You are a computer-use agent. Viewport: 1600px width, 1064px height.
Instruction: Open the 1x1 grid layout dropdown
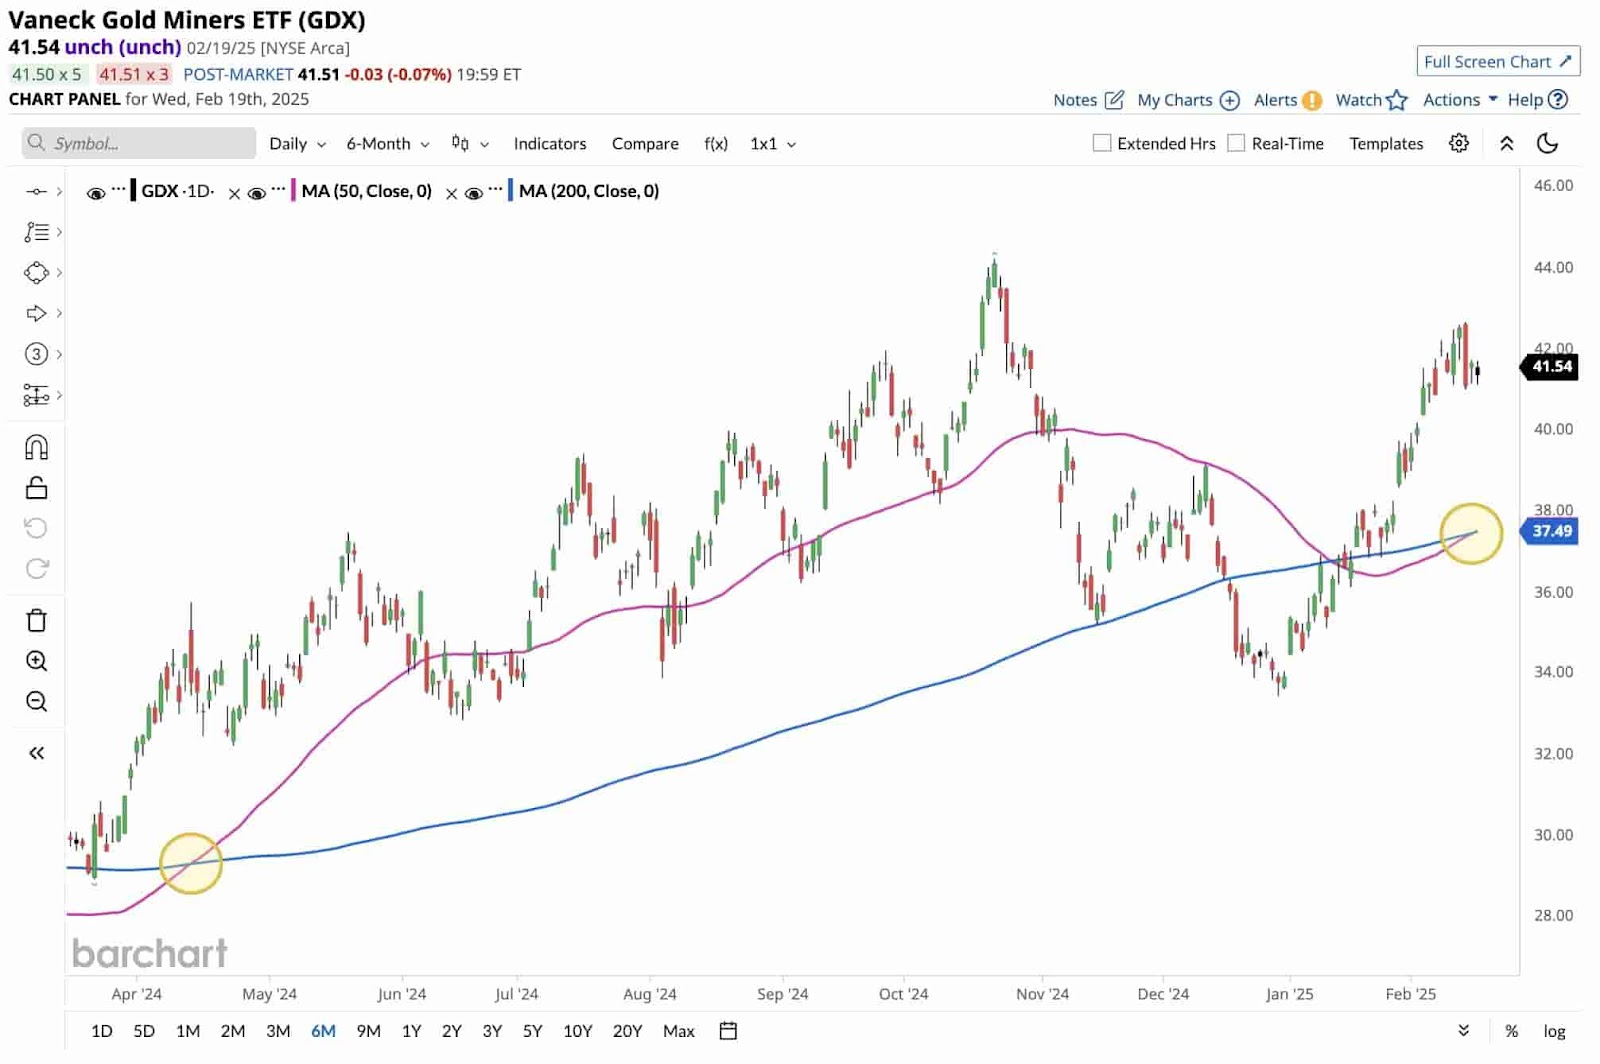(773, 143)
